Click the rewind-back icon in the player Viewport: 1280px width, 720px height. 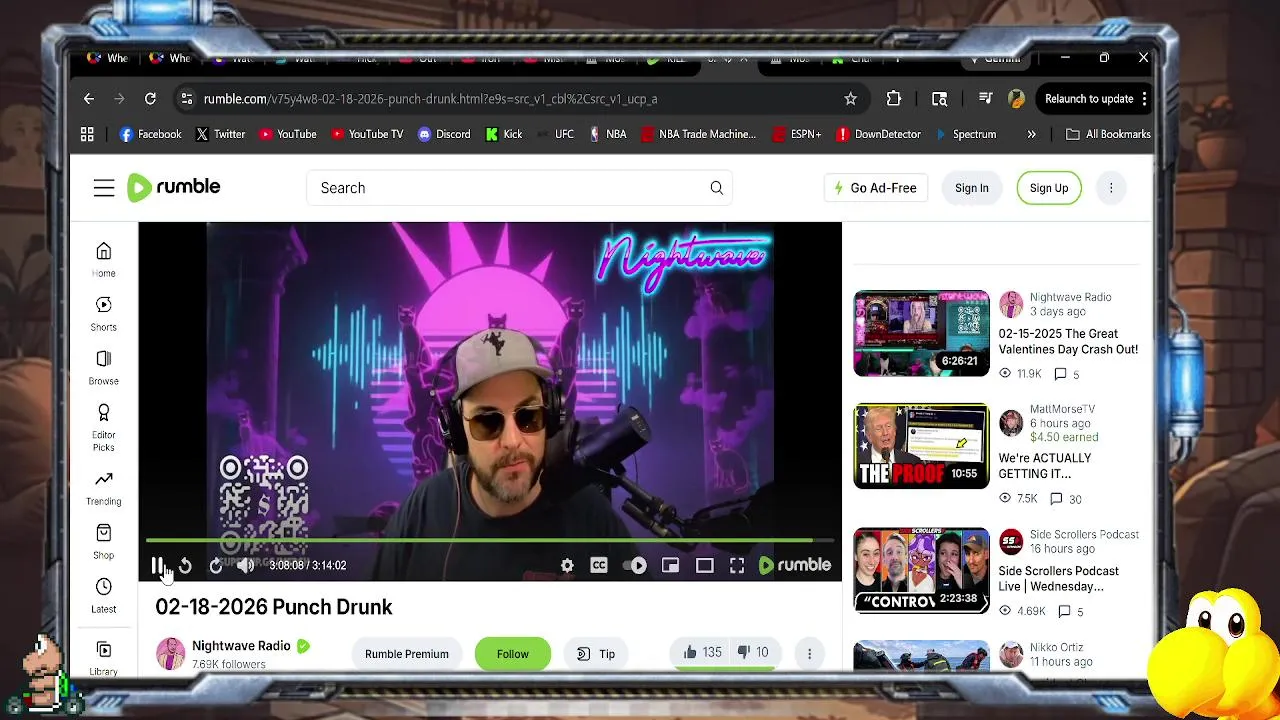(185, 566)
